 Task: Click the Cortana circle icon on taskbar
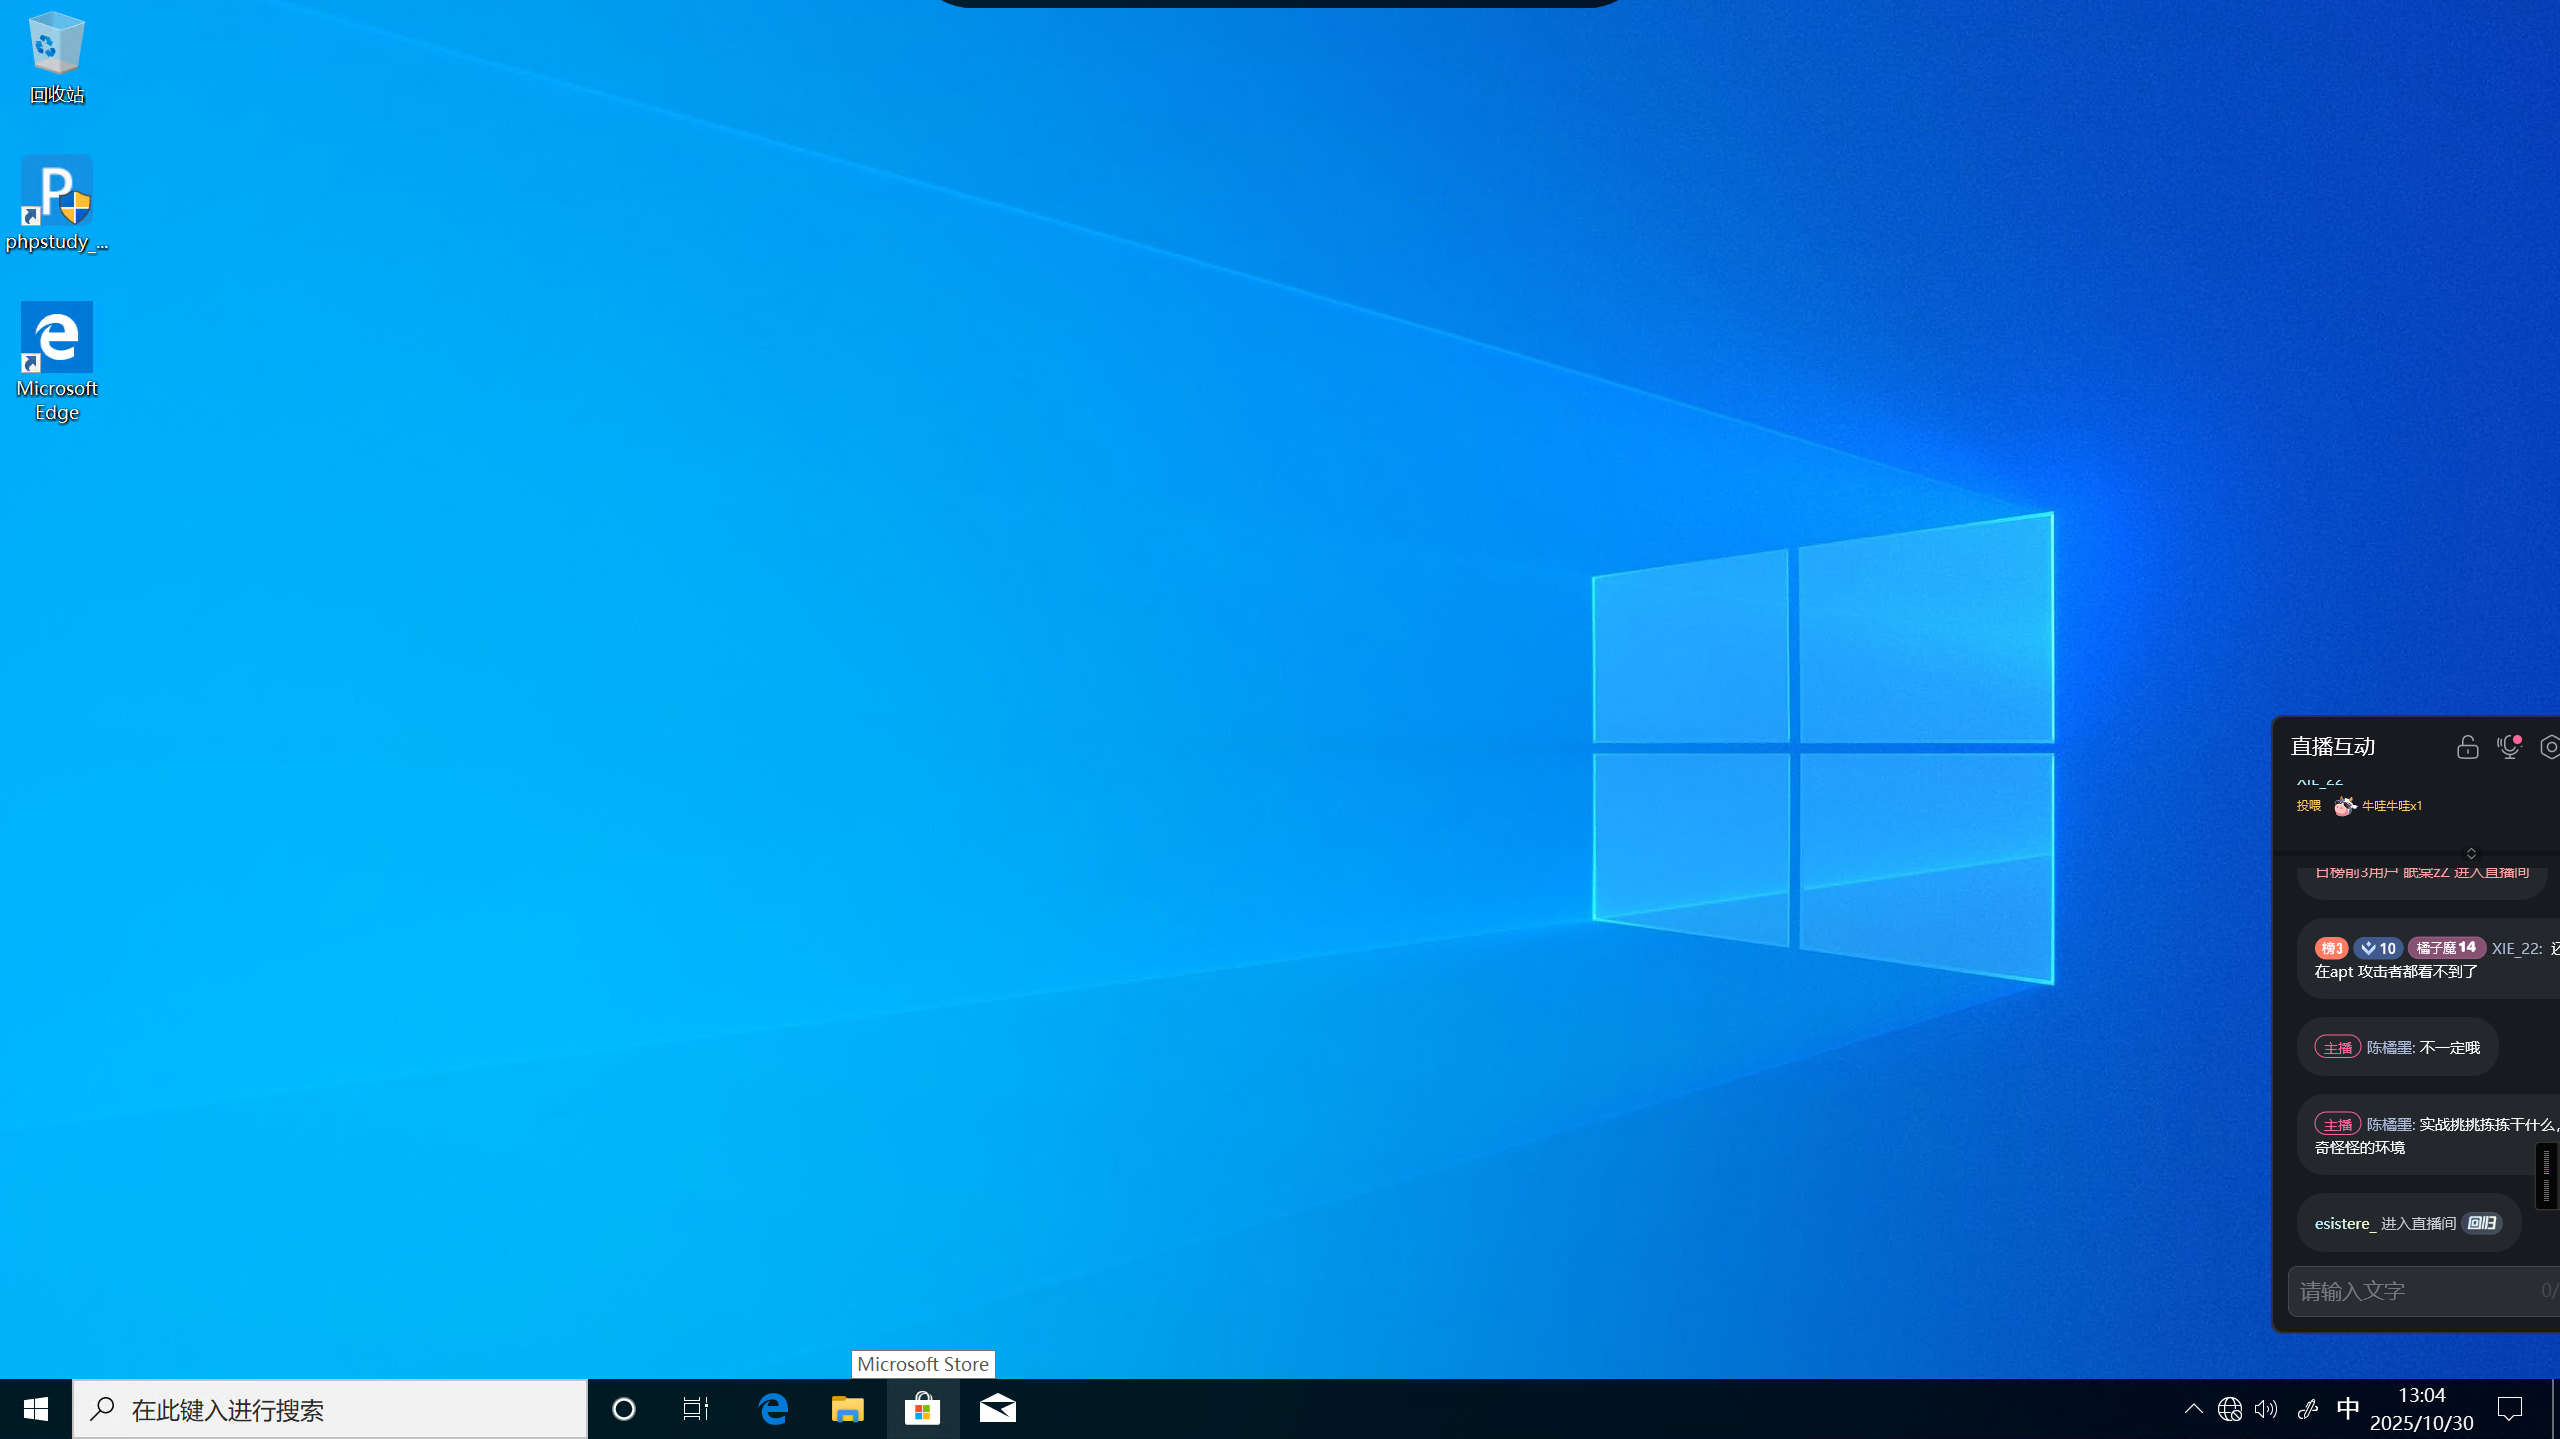(624, 1409)
